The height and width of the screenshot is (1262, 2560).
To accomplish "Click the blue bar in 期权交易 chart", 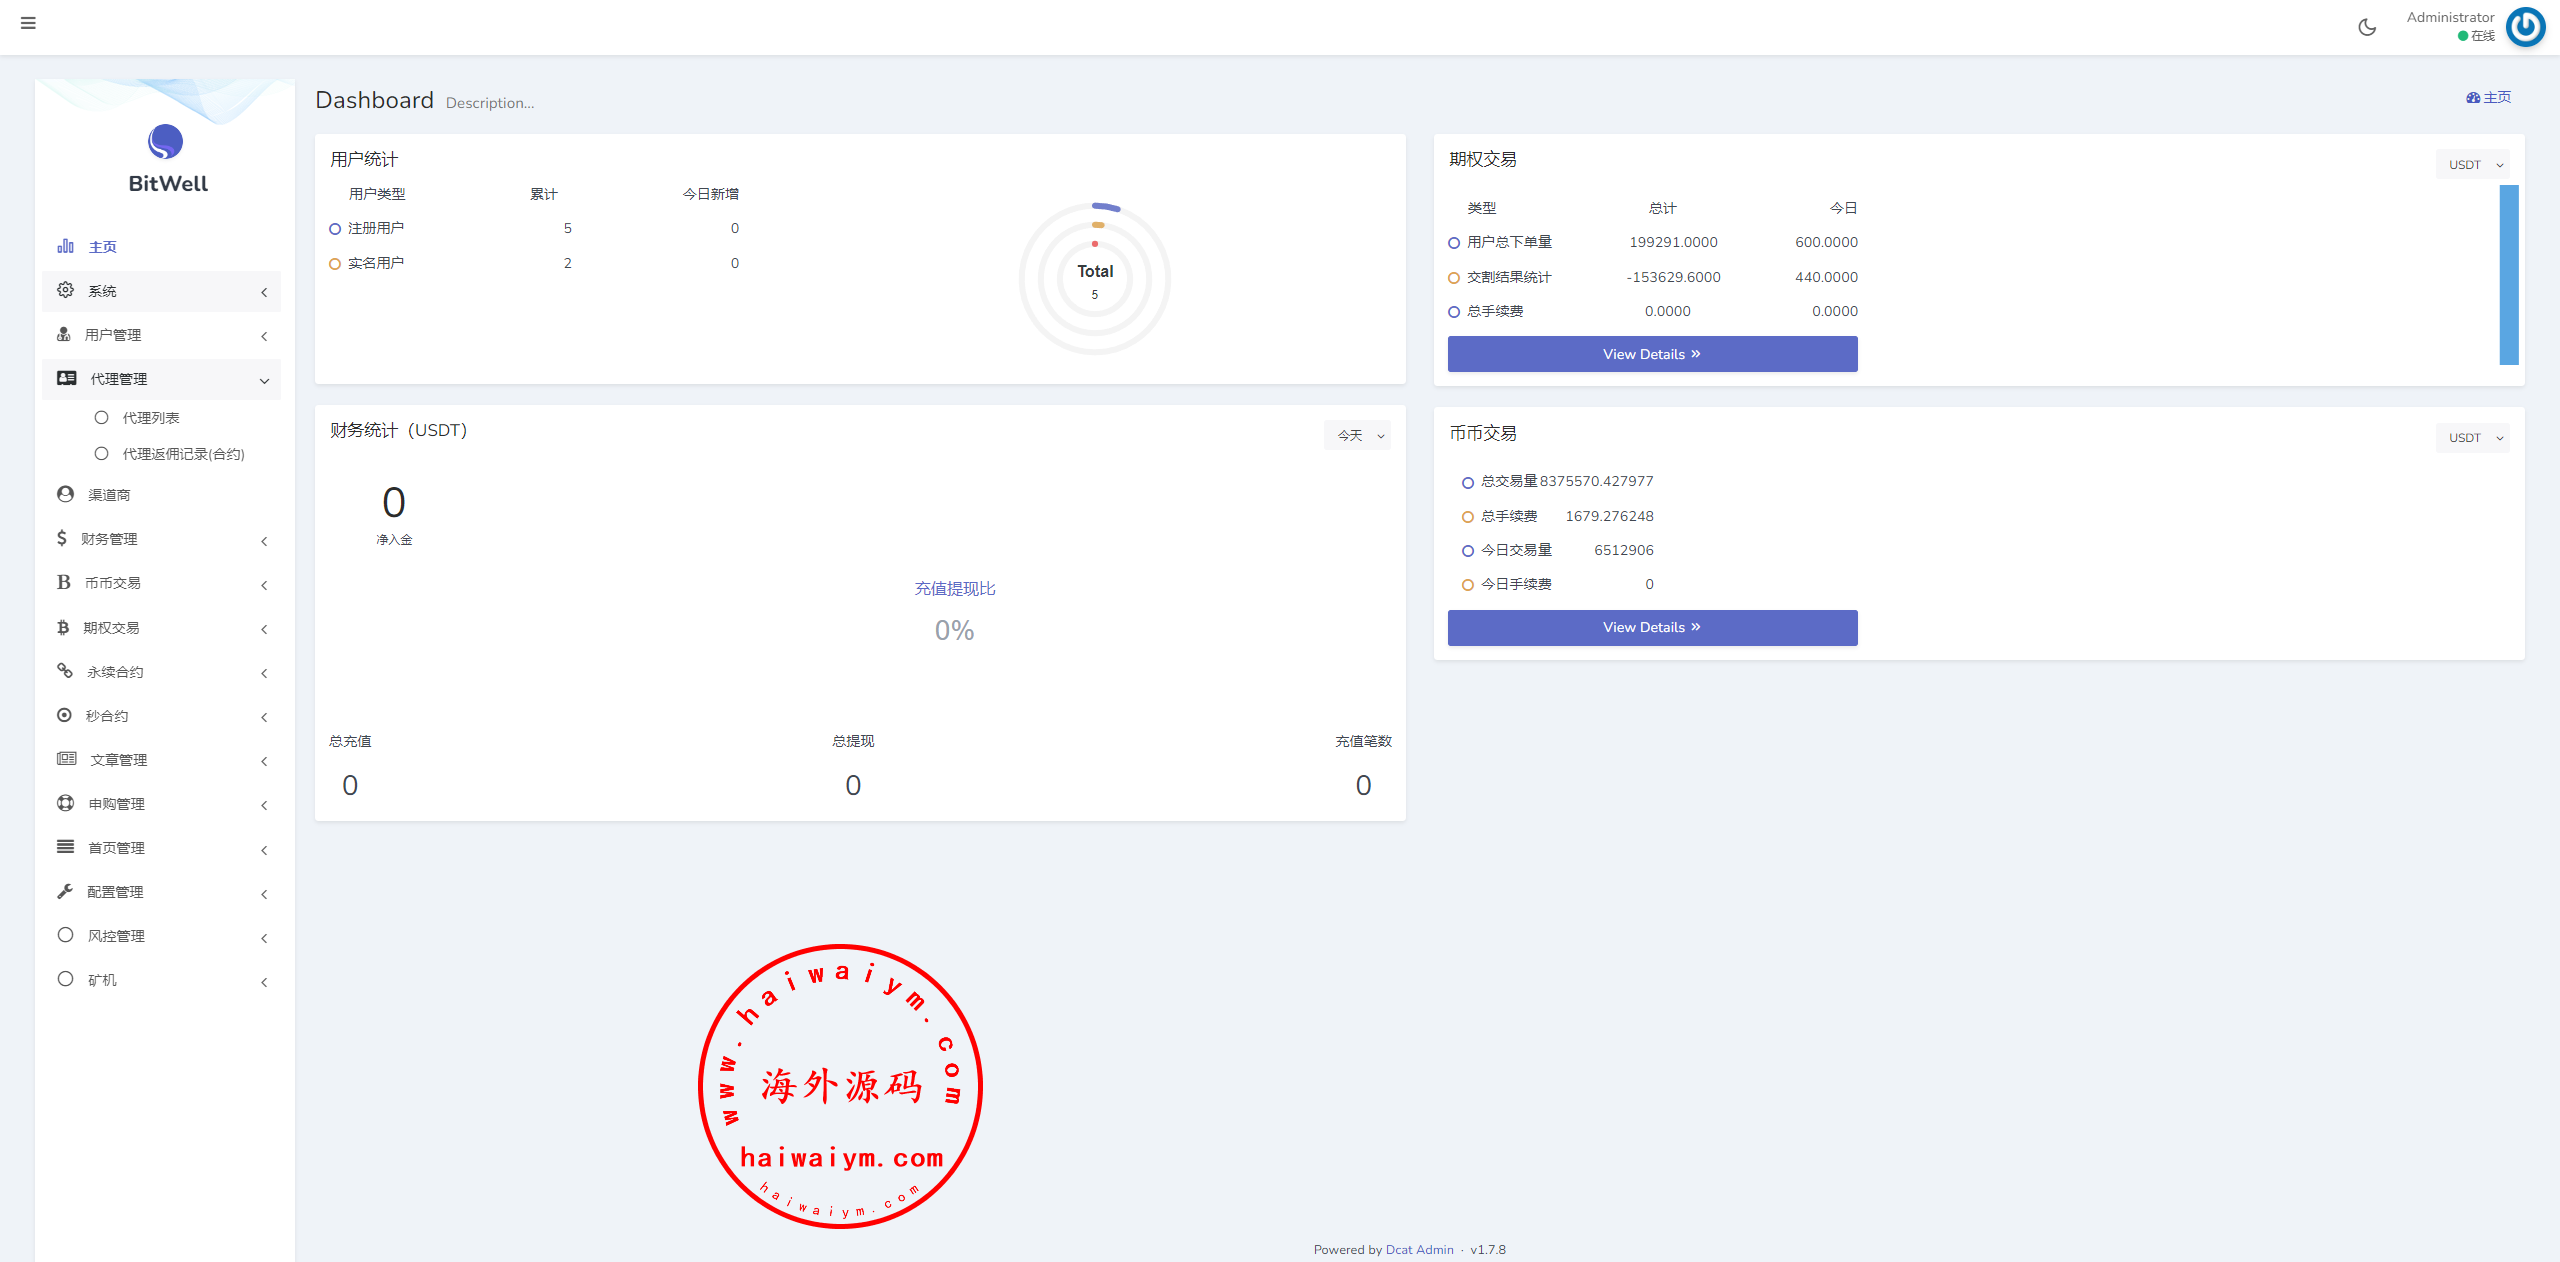I will point(2508,274).
